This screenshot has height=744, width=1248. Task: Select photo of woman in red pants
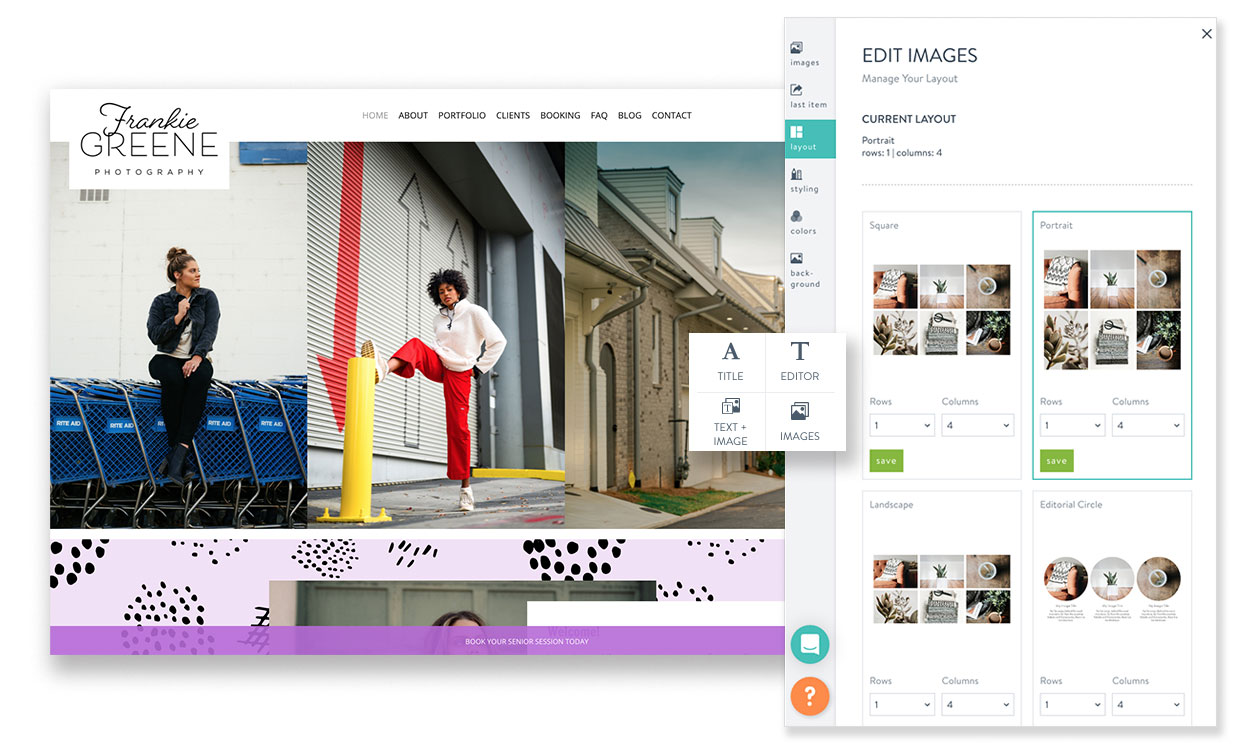click(436, 333)
